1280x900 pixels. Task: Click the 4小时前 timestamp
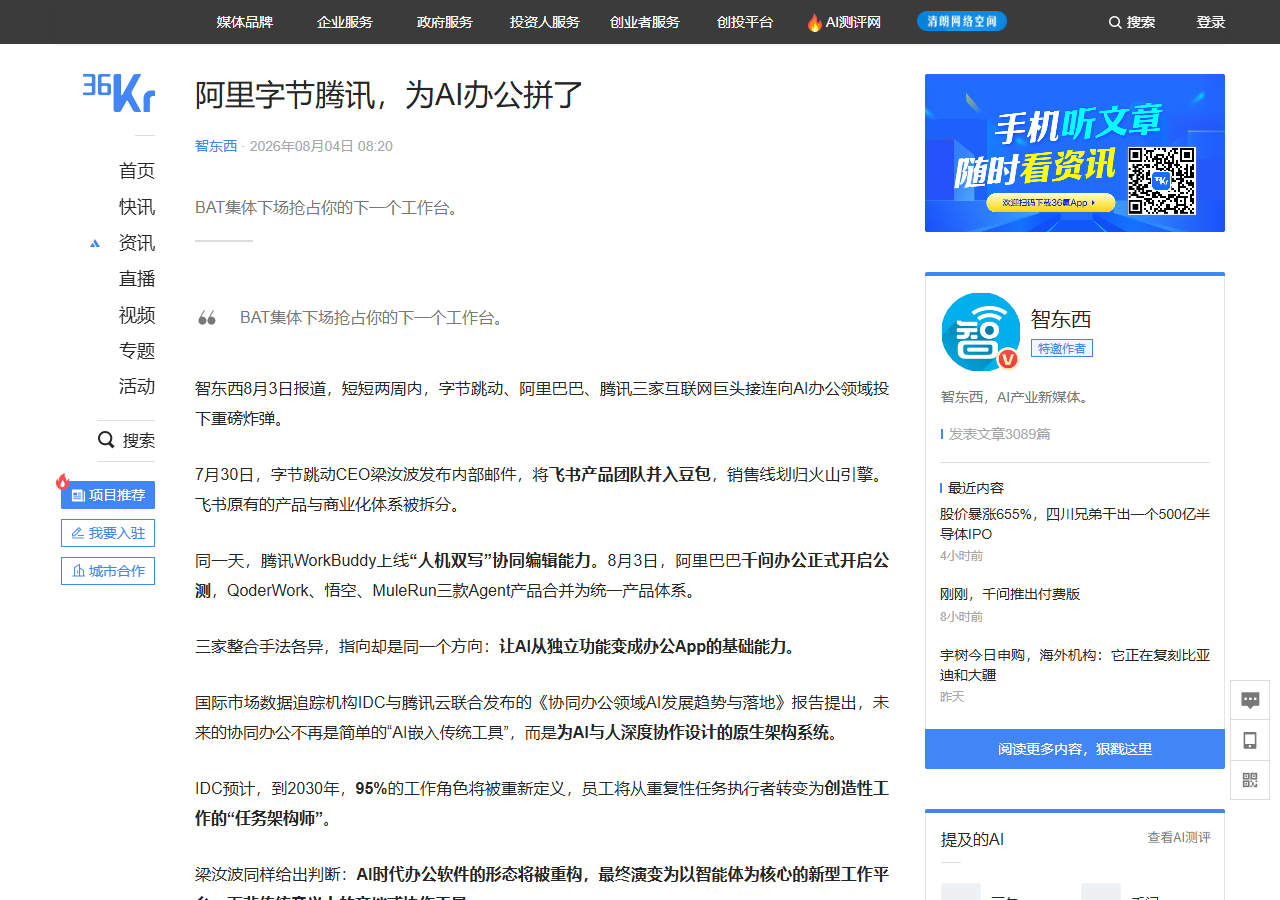tap(961, 556)
